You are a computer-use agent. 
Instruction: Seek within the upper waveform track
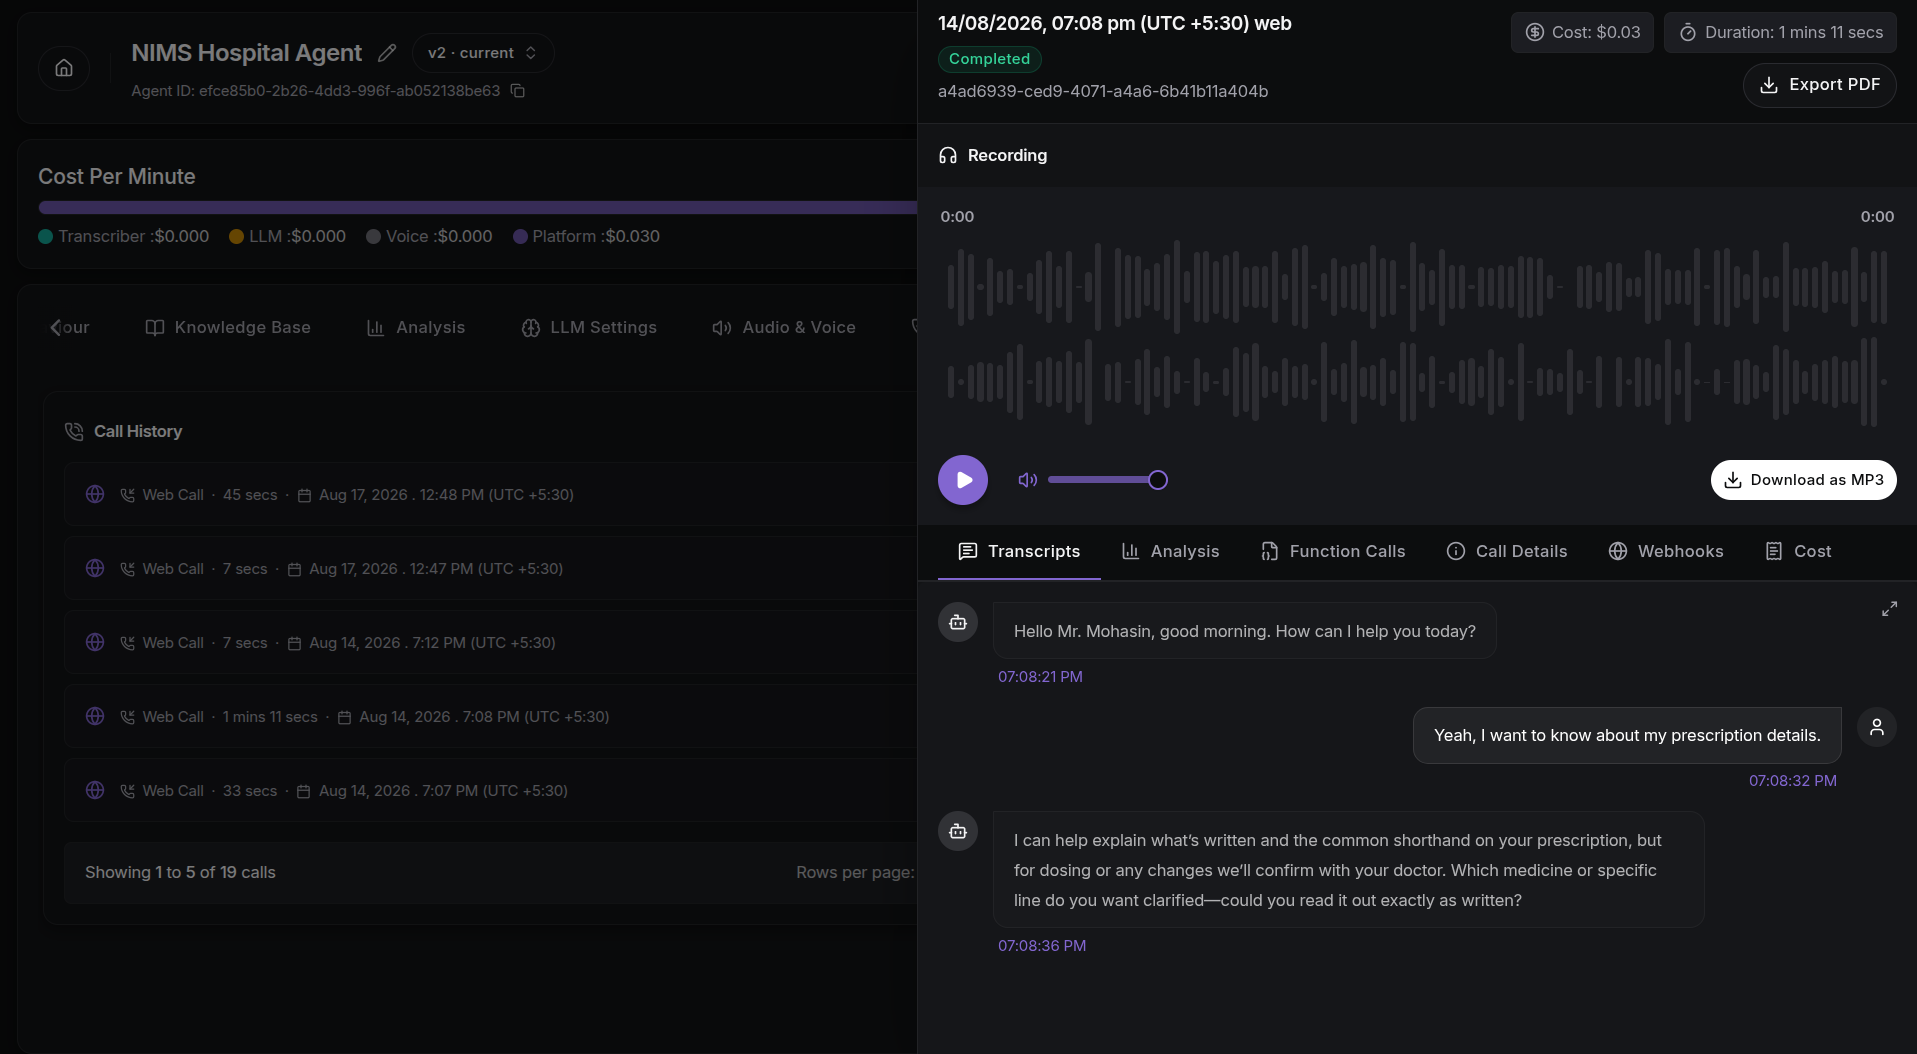click(x=1417, y=287)
